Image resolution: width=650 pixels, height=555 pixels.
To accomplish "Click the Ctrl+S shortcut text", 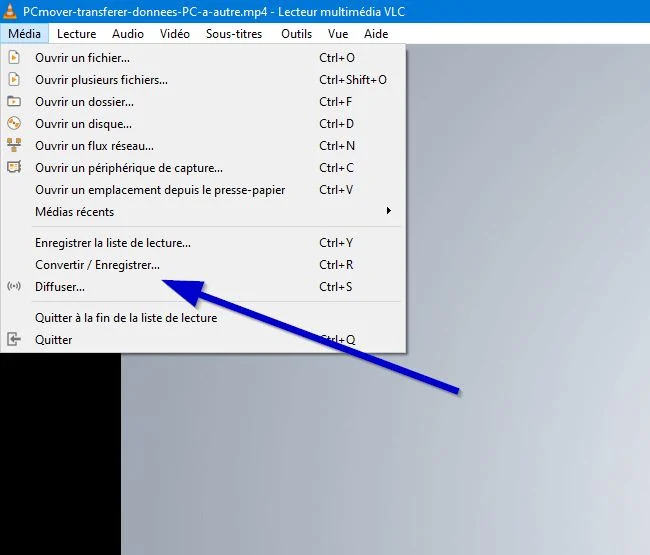I will point(336,286).
